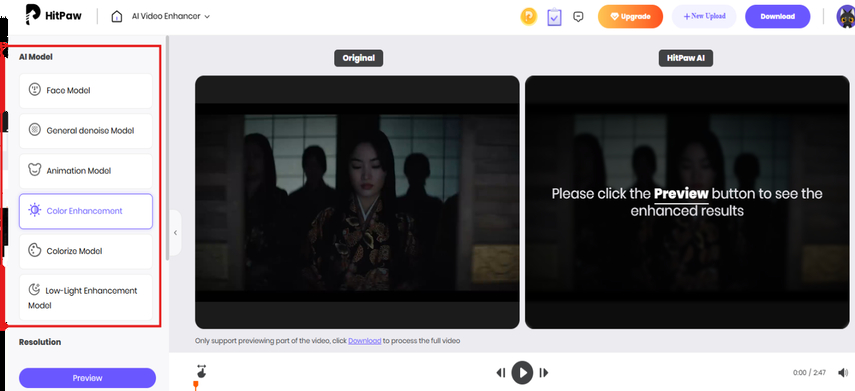855x391 pixels.
Task: Open the AI Video Enhancer dropdown
Action: [x=170, y=16]
